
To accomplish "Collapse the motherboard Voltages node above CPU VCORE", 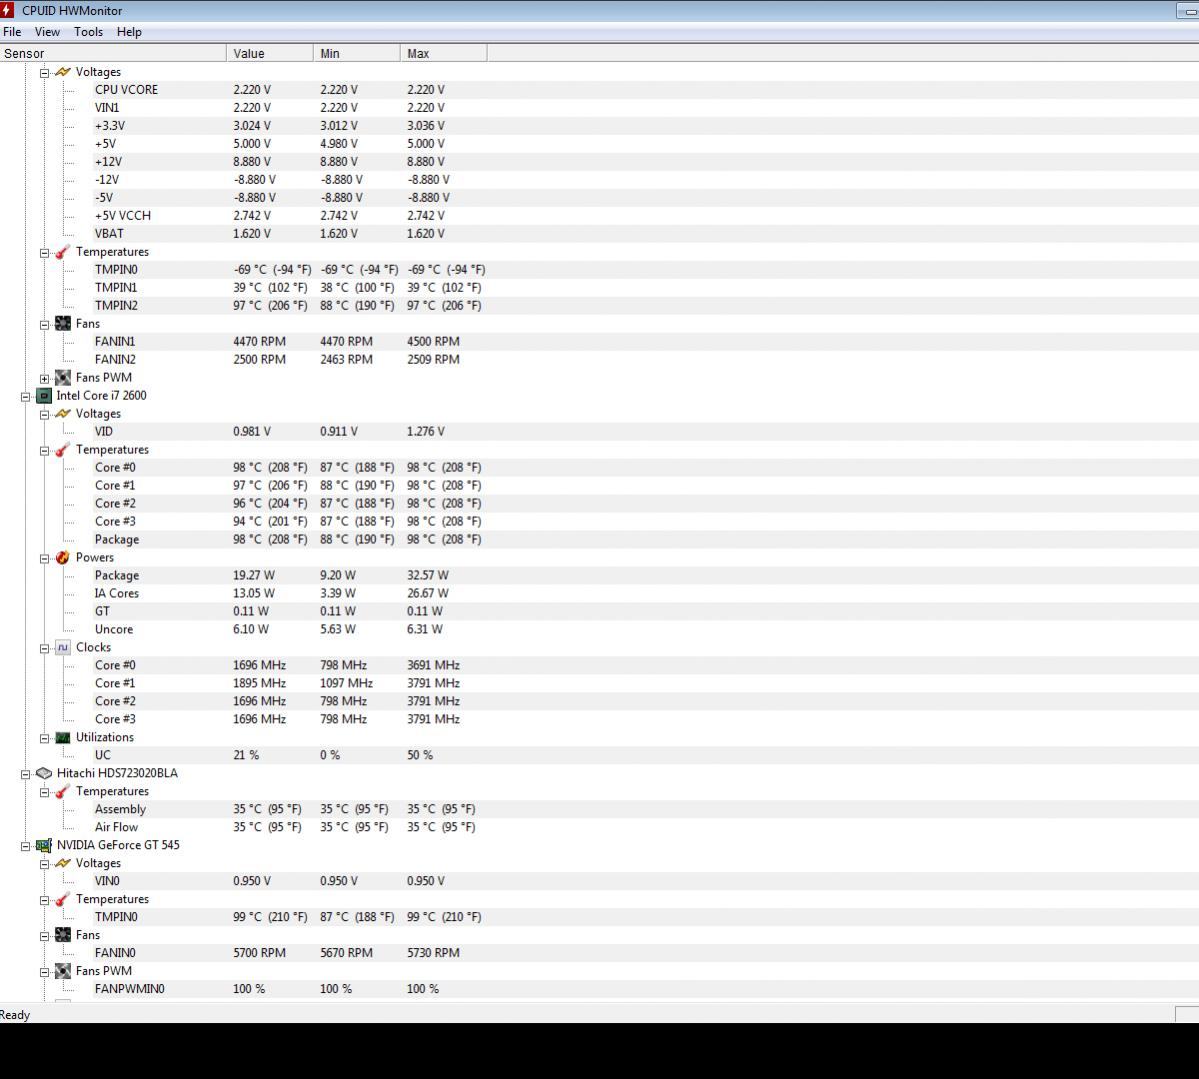I will [x=44, y=73].
